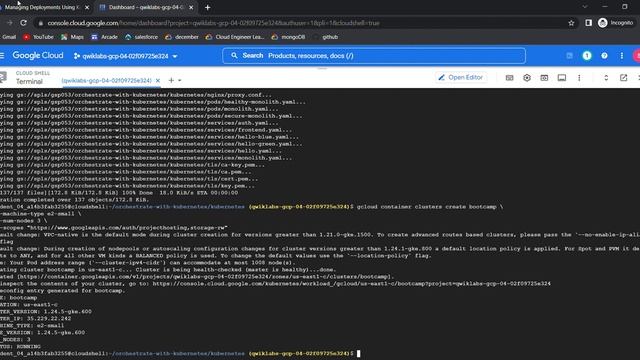Open the Arcade bookmark
This screenshot has width=640, height=360.
coord(104,37)
